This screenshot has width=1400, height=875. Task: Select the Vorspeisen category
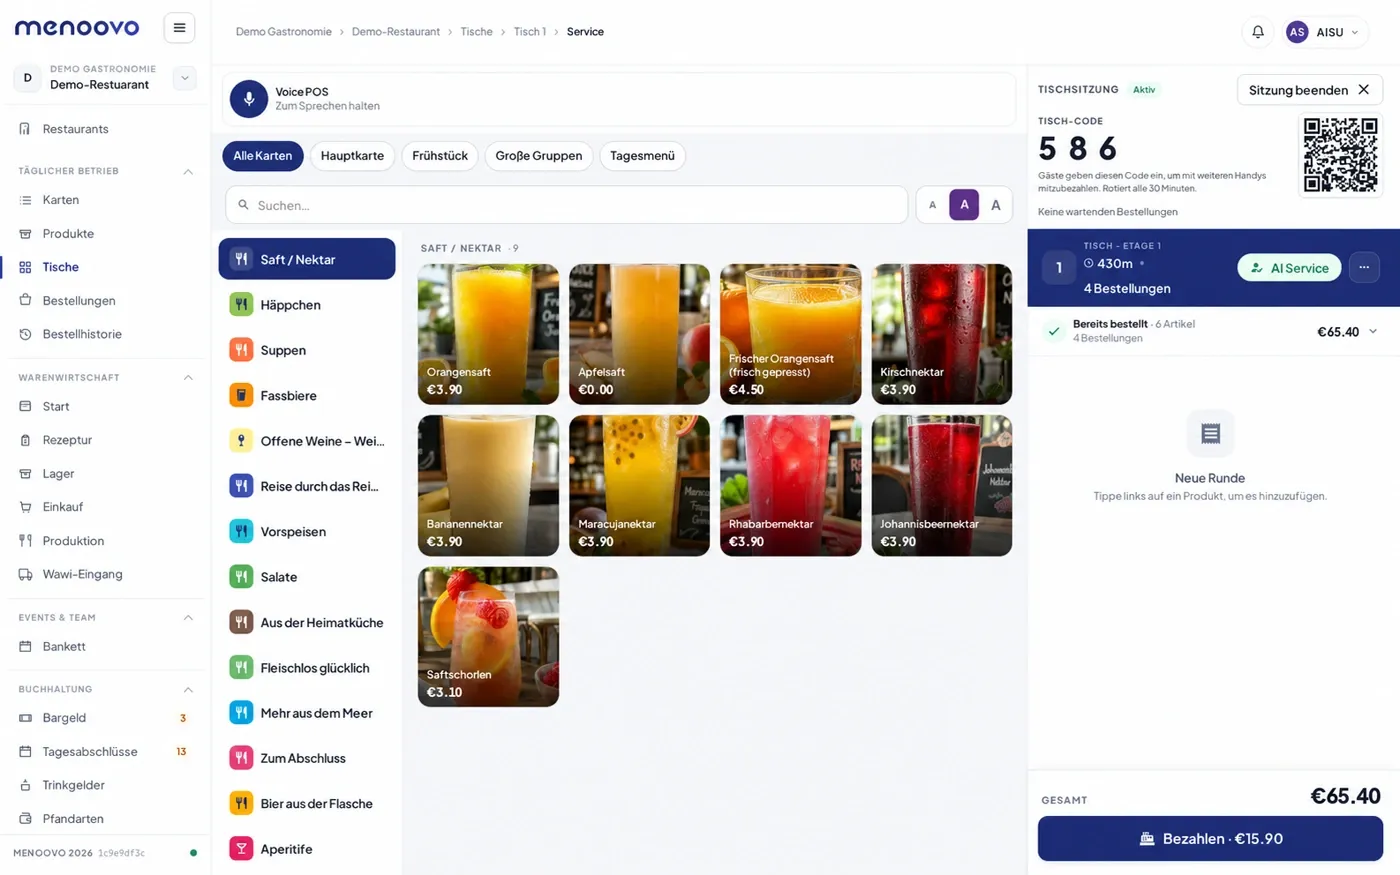tap(307, 532)
